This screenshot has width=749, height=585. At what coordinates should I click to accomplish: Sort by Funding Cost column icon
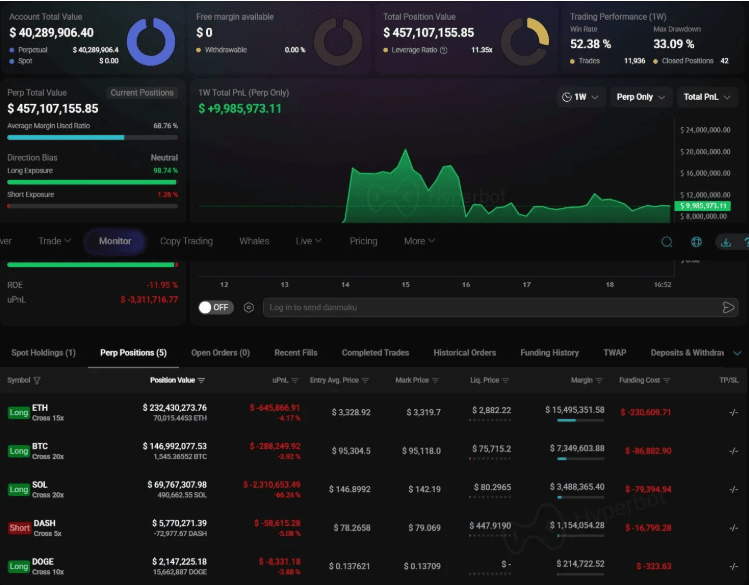(667, 381)
